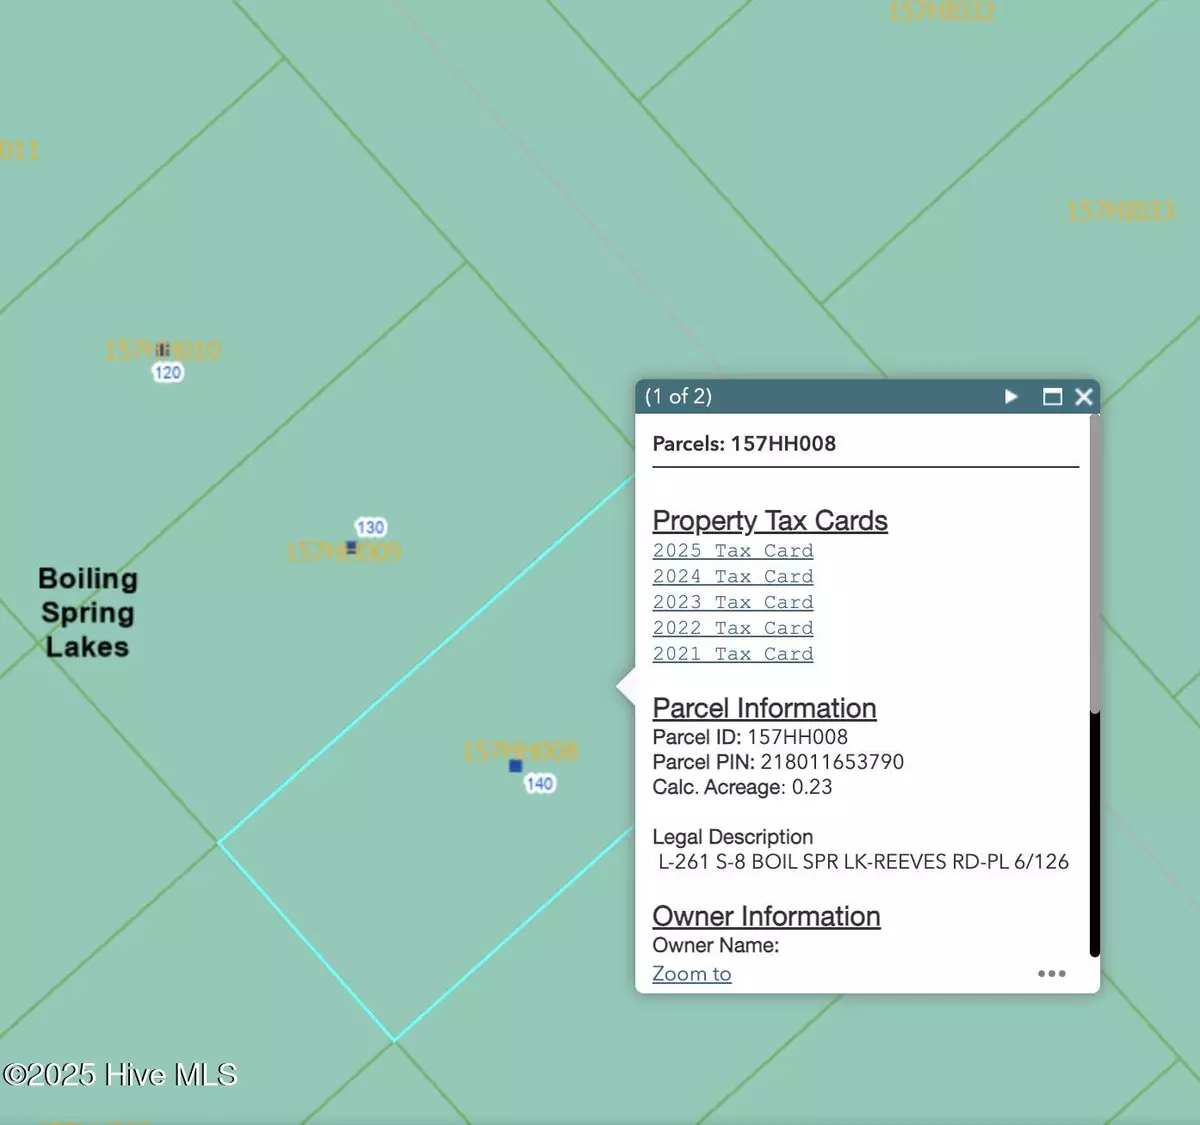Screen dimensions: 1200x1125
Task: Select address marker 120 on the map
Action: coord(168,373)
